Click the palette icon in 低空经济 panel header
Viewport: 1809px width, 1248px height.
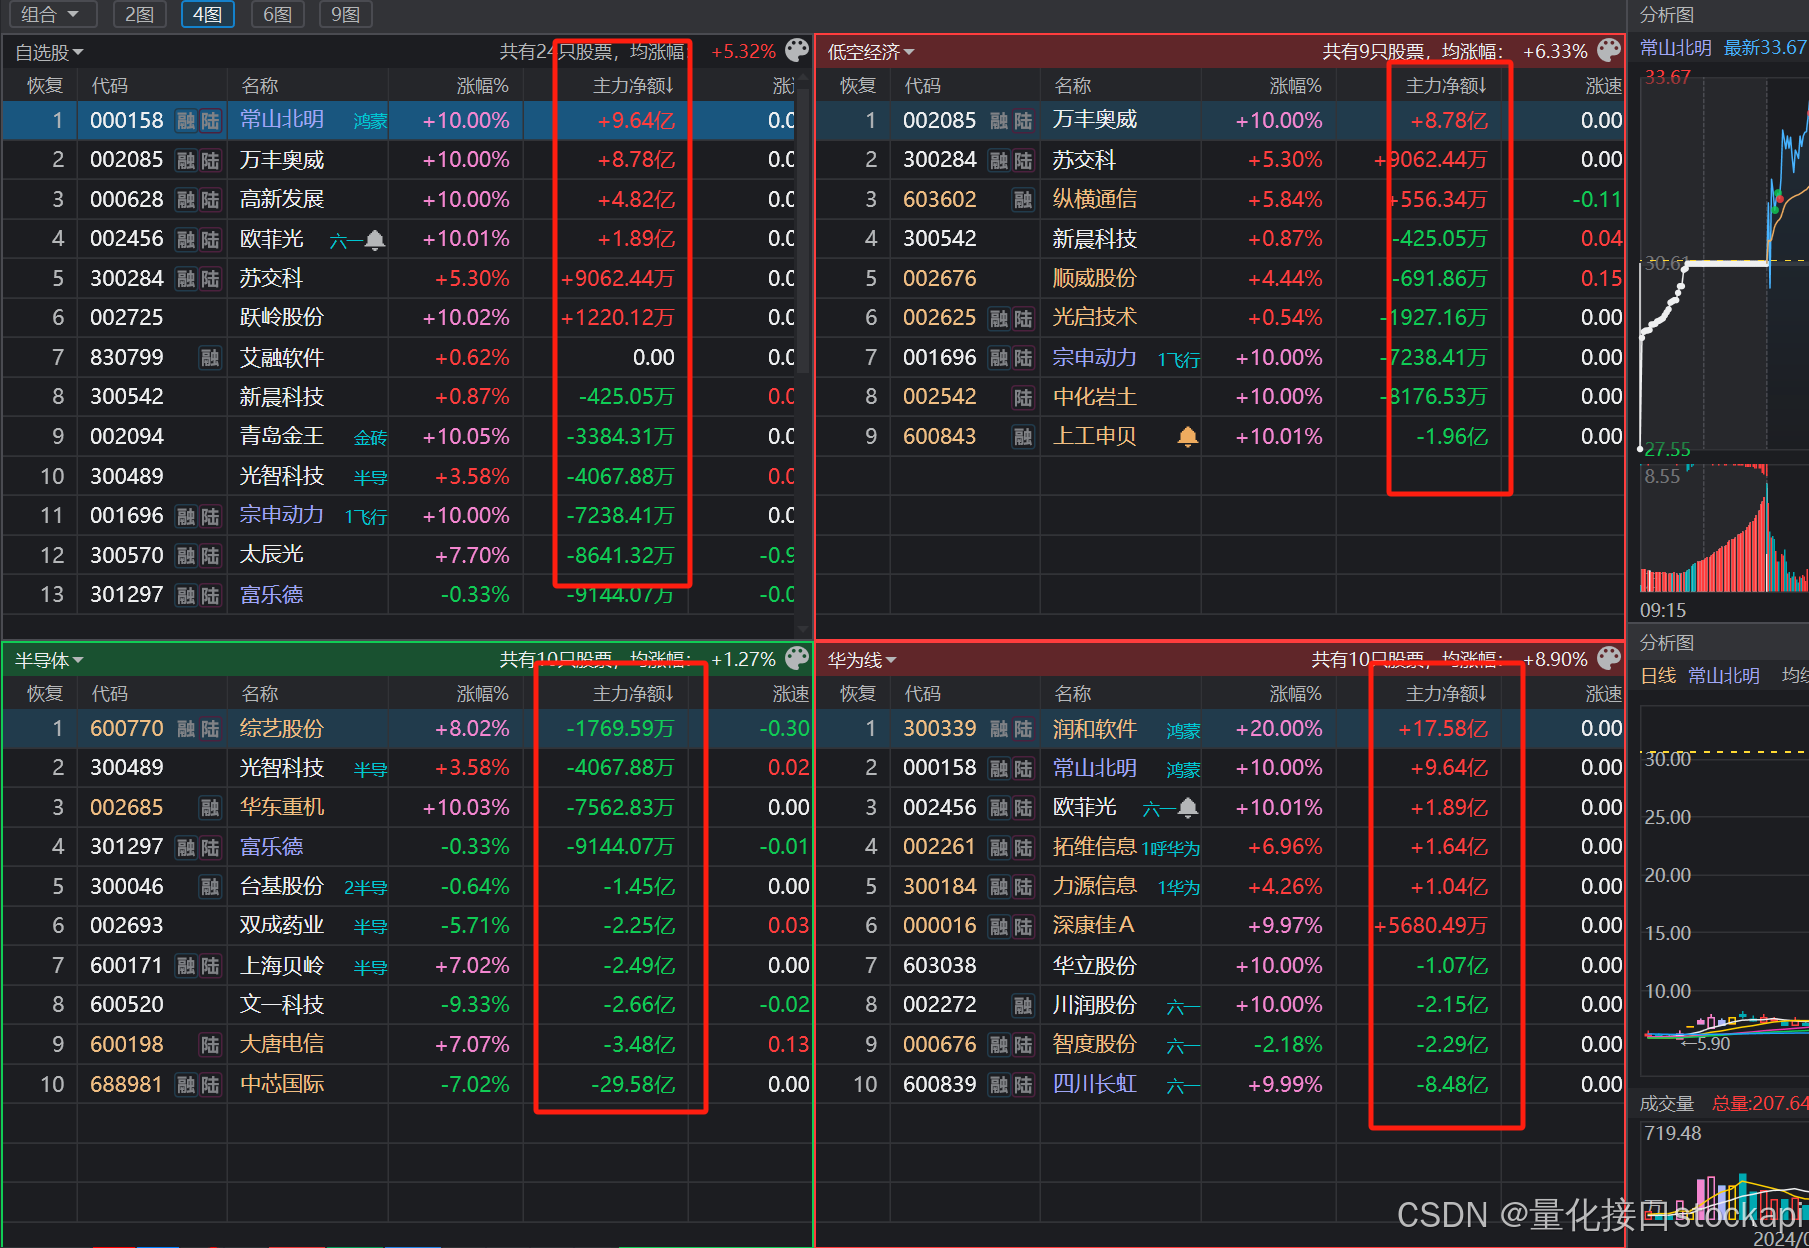click(x=1609, y=50)
